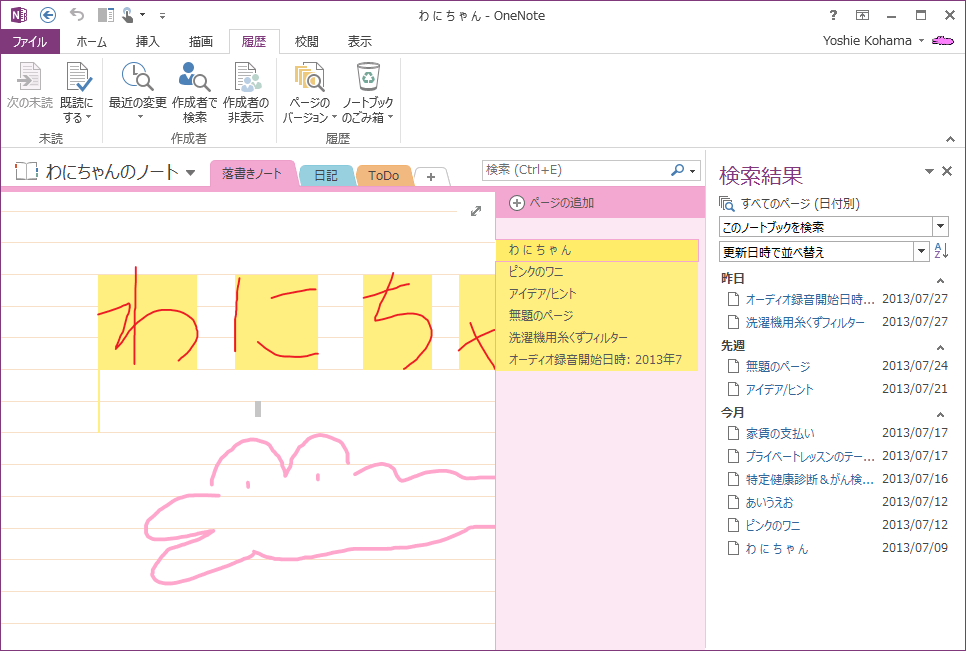Close the 検索結果 pane
The image size is (966, 651).
pos(948,171)
